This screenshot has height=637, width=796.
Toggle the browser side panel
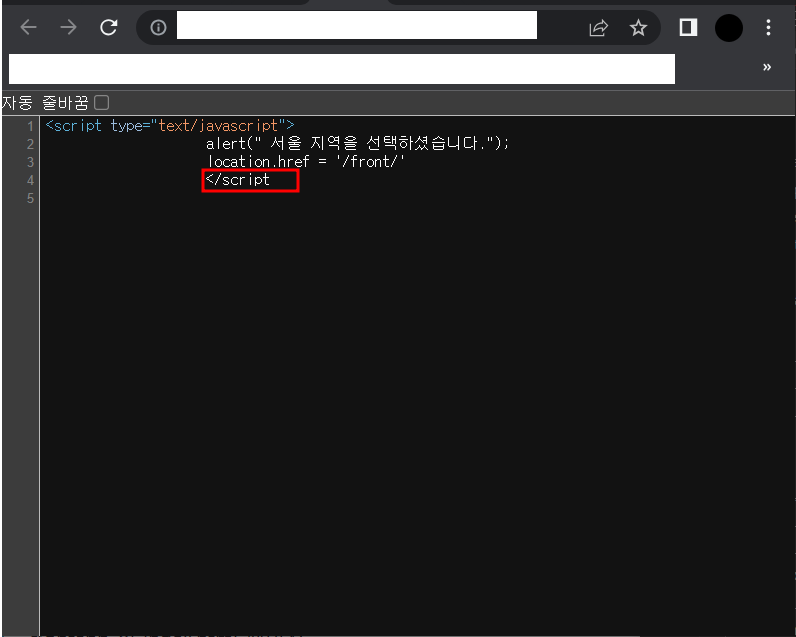point(688,27)
